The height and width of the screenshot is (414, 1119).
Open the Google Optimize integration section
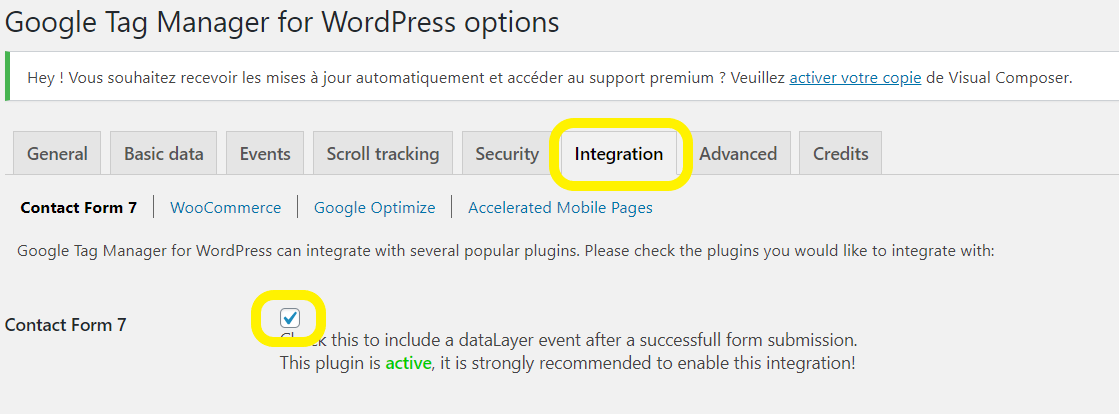click(375, 208)
